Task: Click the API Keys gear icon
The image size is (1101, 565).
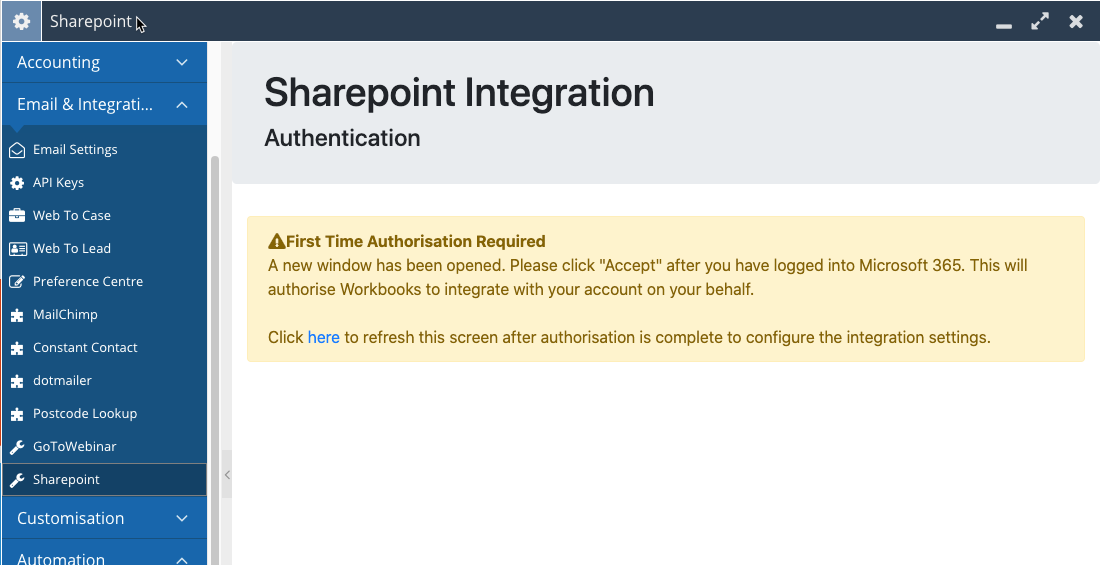Action: (x=17, y=182)
